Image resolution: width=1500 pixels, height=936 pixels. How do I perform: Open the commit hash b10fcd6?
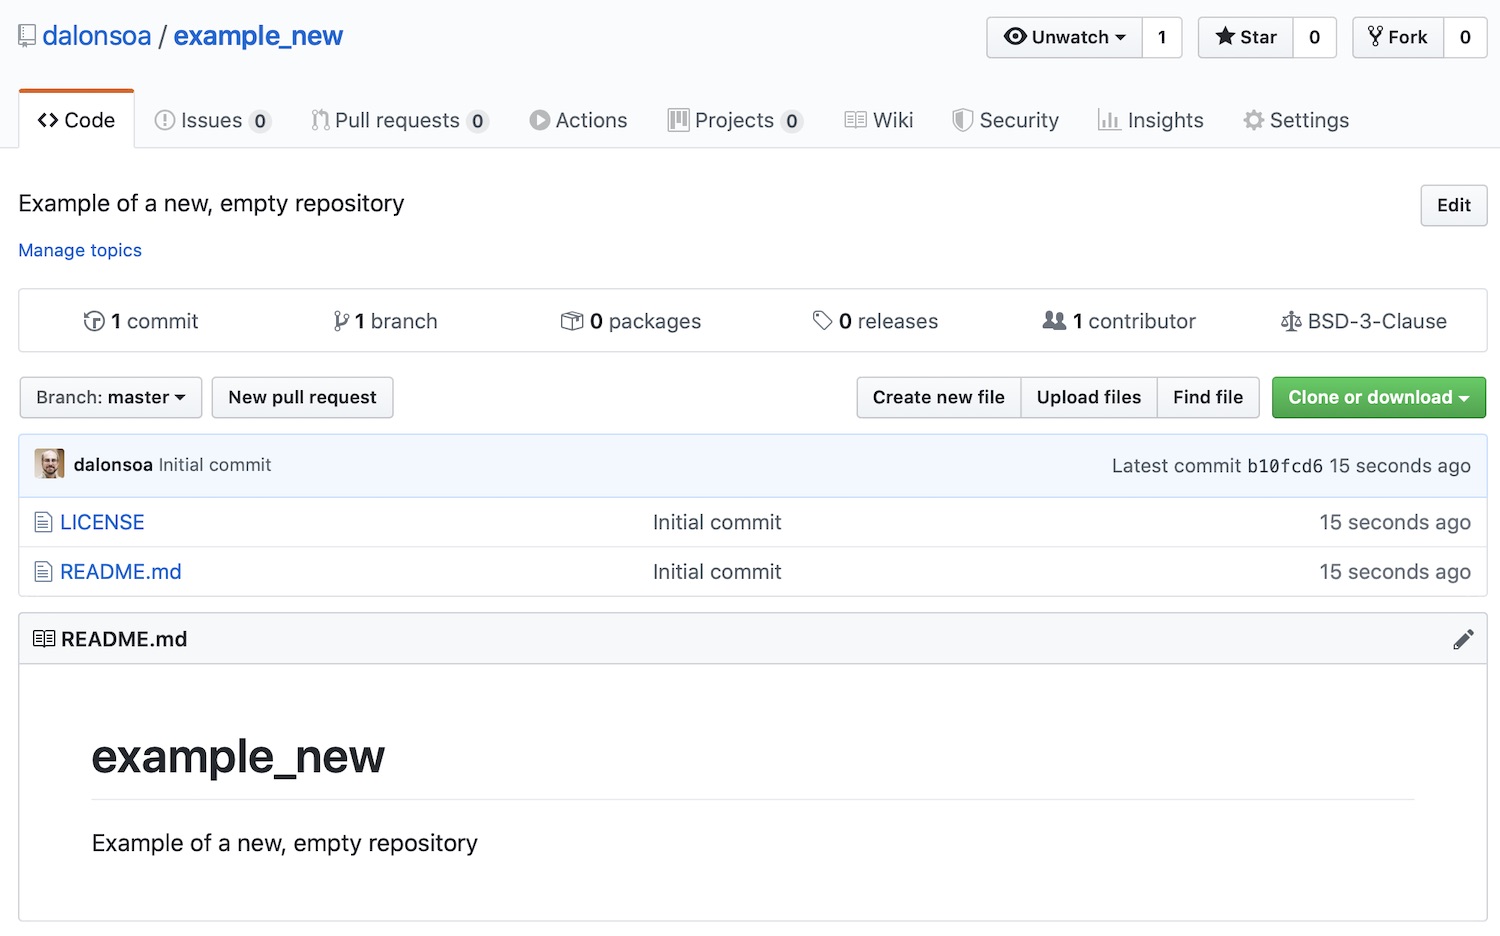(1285, 466)
